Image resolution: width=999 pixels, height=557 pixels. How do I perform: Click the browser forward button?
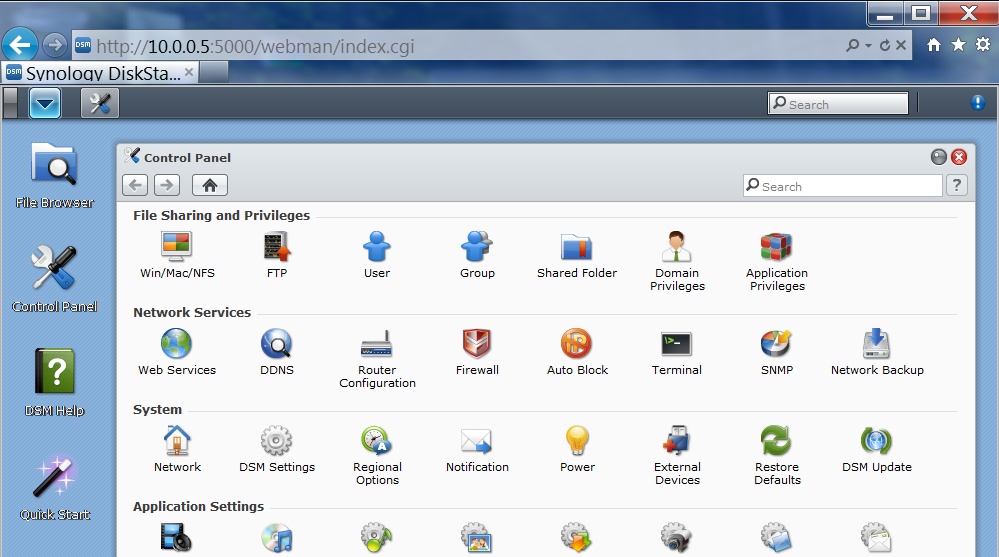pyautogui.click(x=55, y=45)
